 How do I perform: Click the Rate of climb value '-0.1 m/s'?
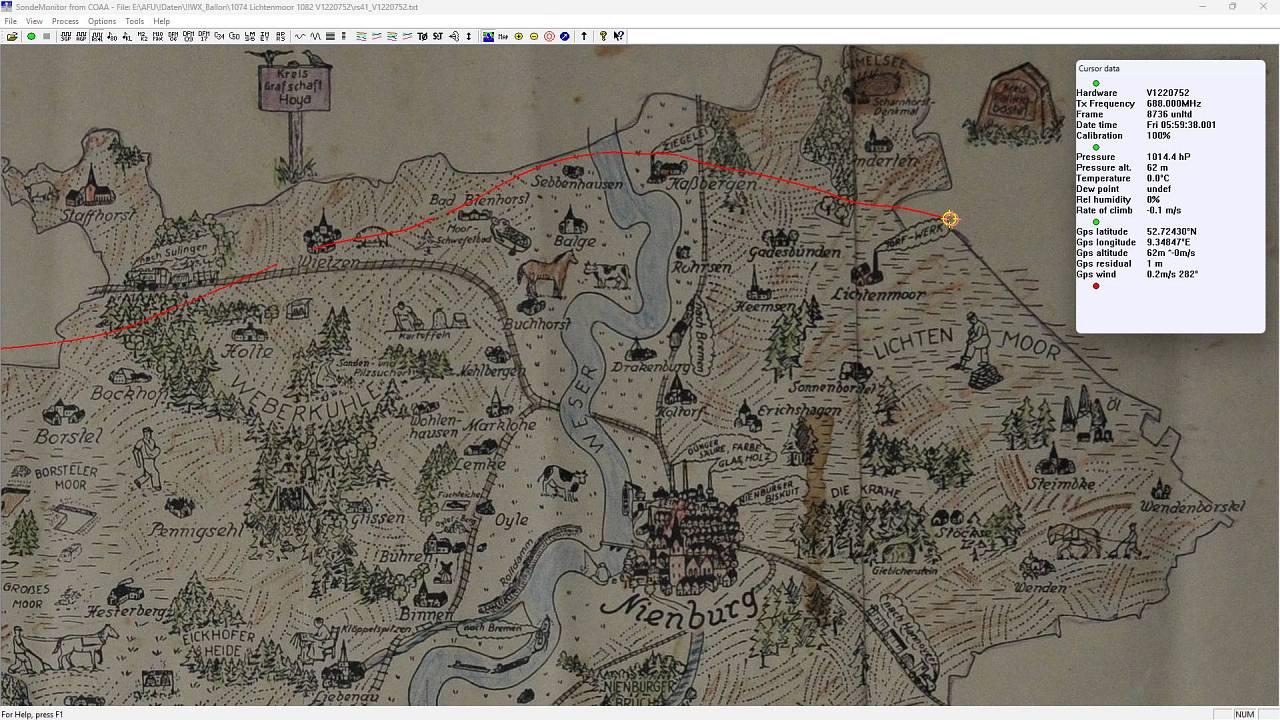click(x=1164, y=210)
